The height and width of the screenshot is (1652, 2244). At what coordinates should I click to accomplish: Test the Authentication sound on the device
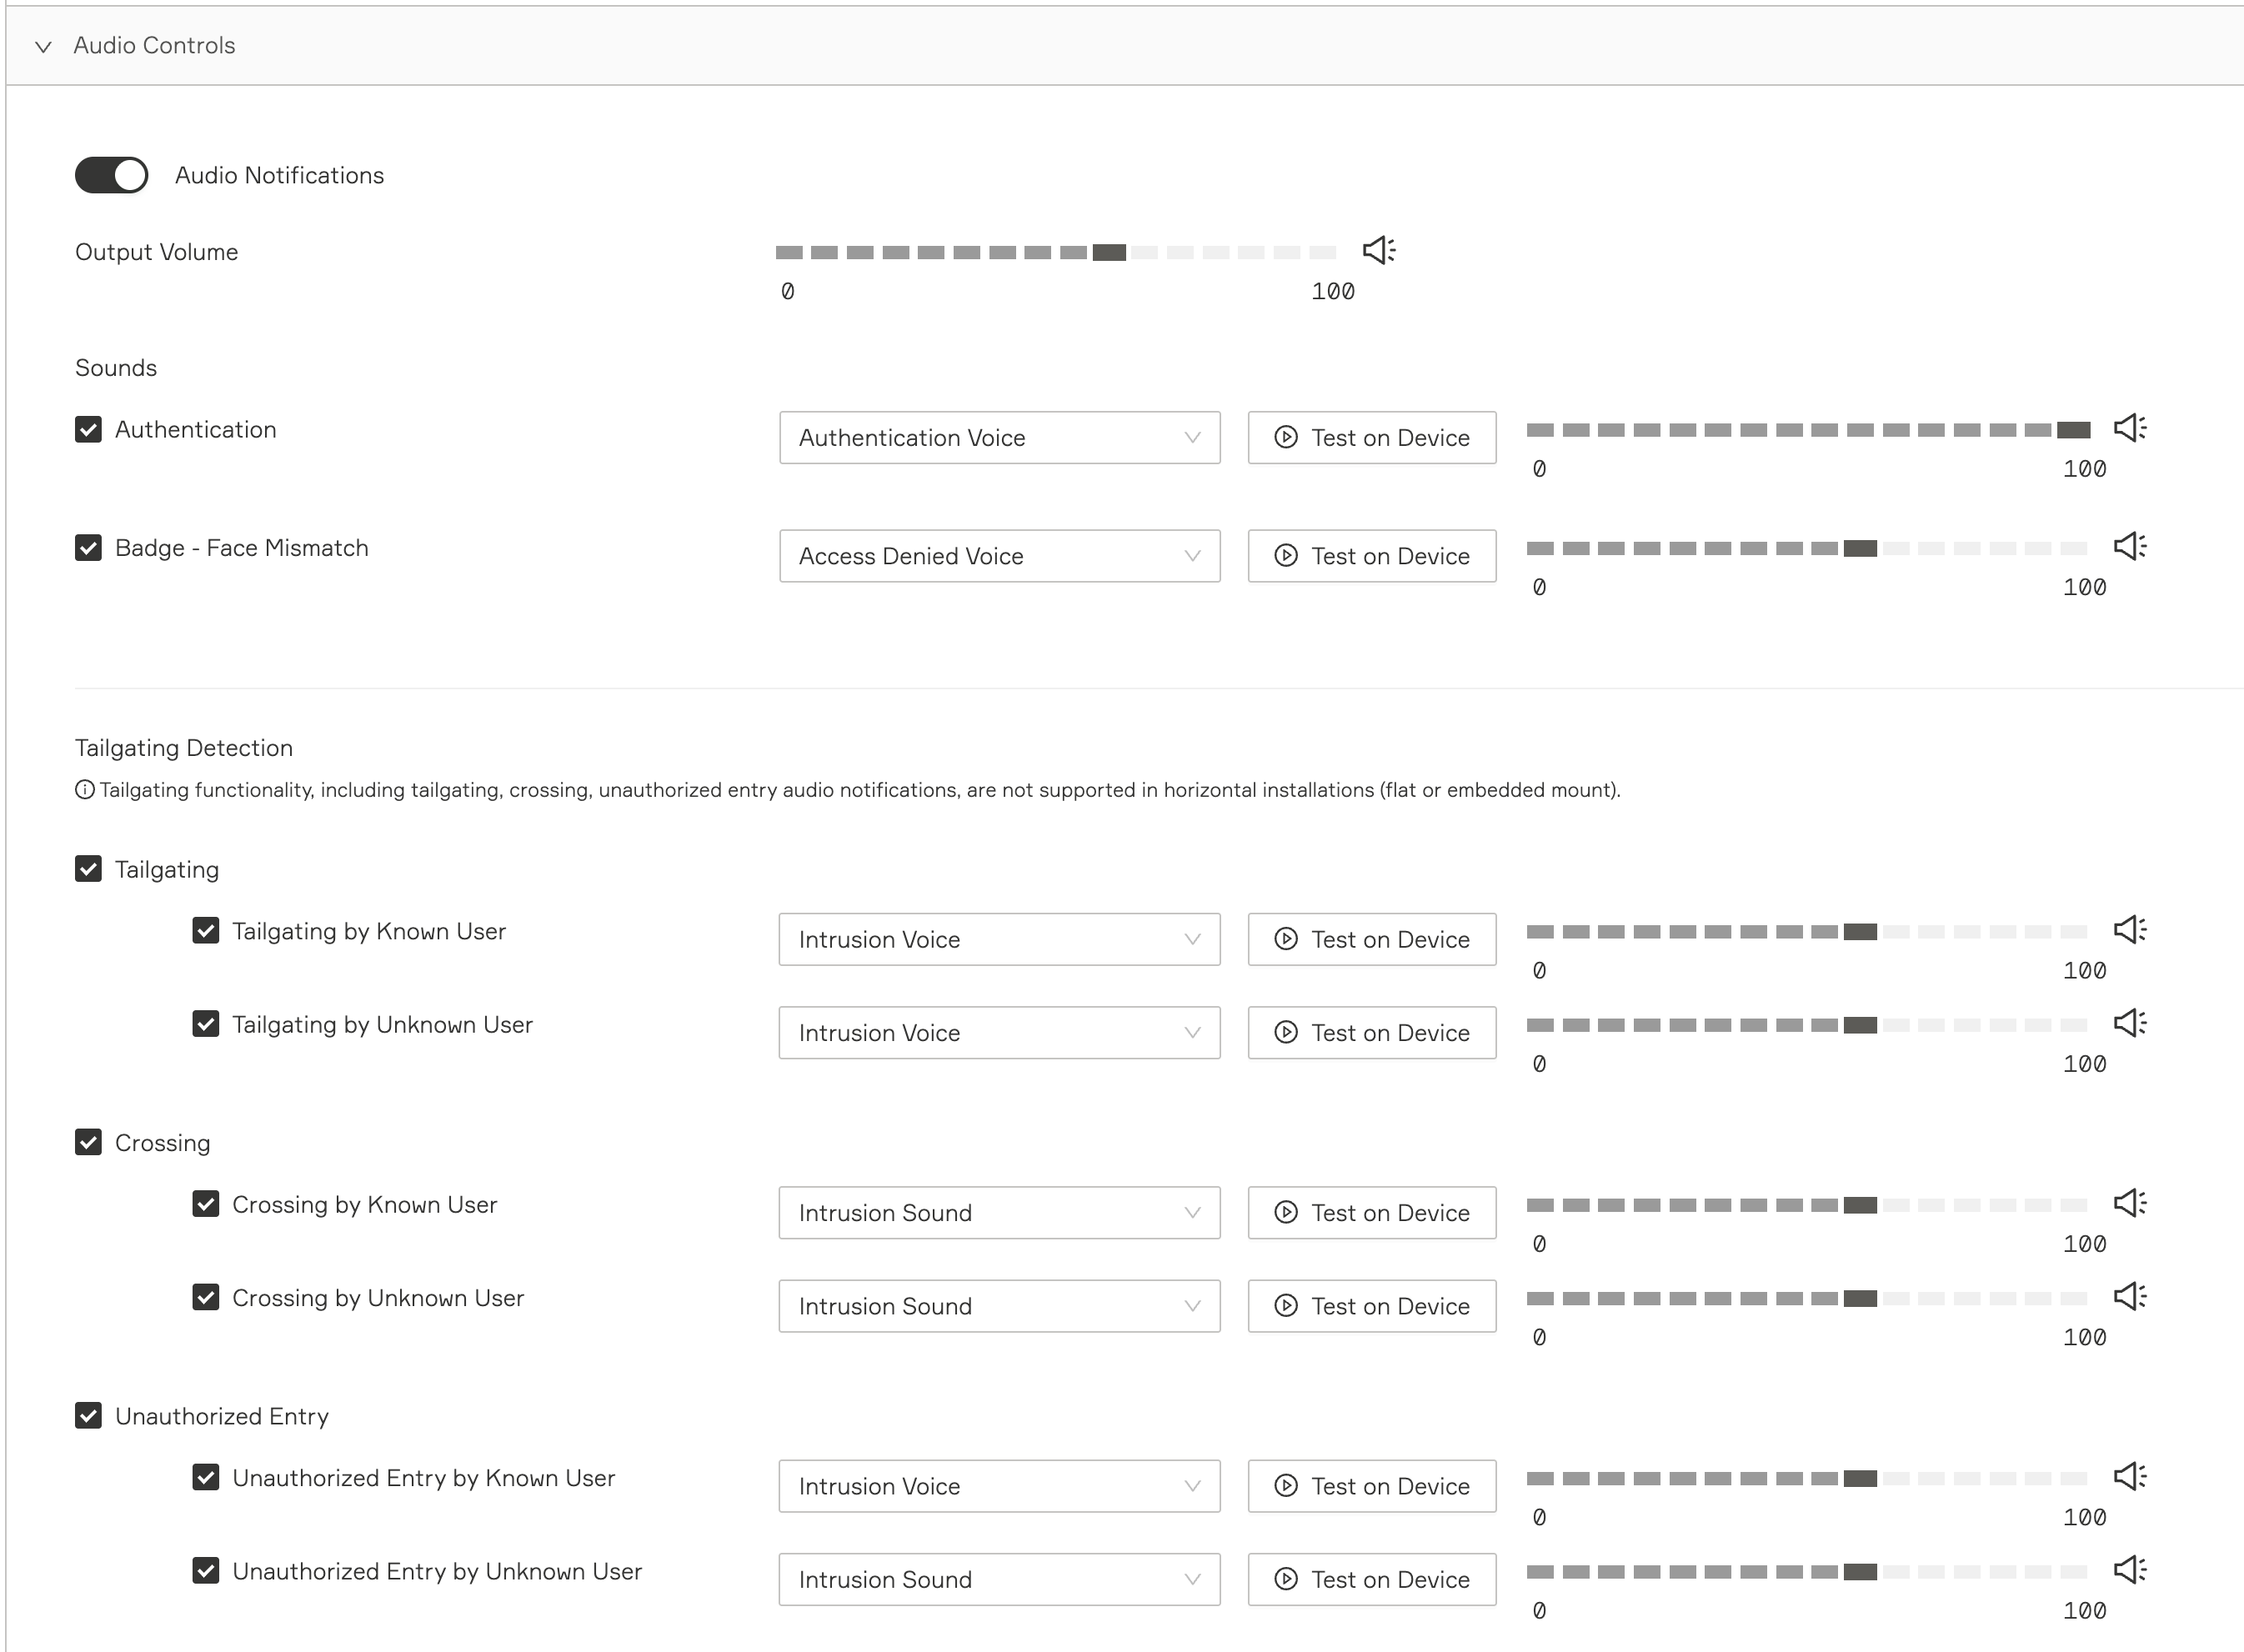tap(1371, 438)
